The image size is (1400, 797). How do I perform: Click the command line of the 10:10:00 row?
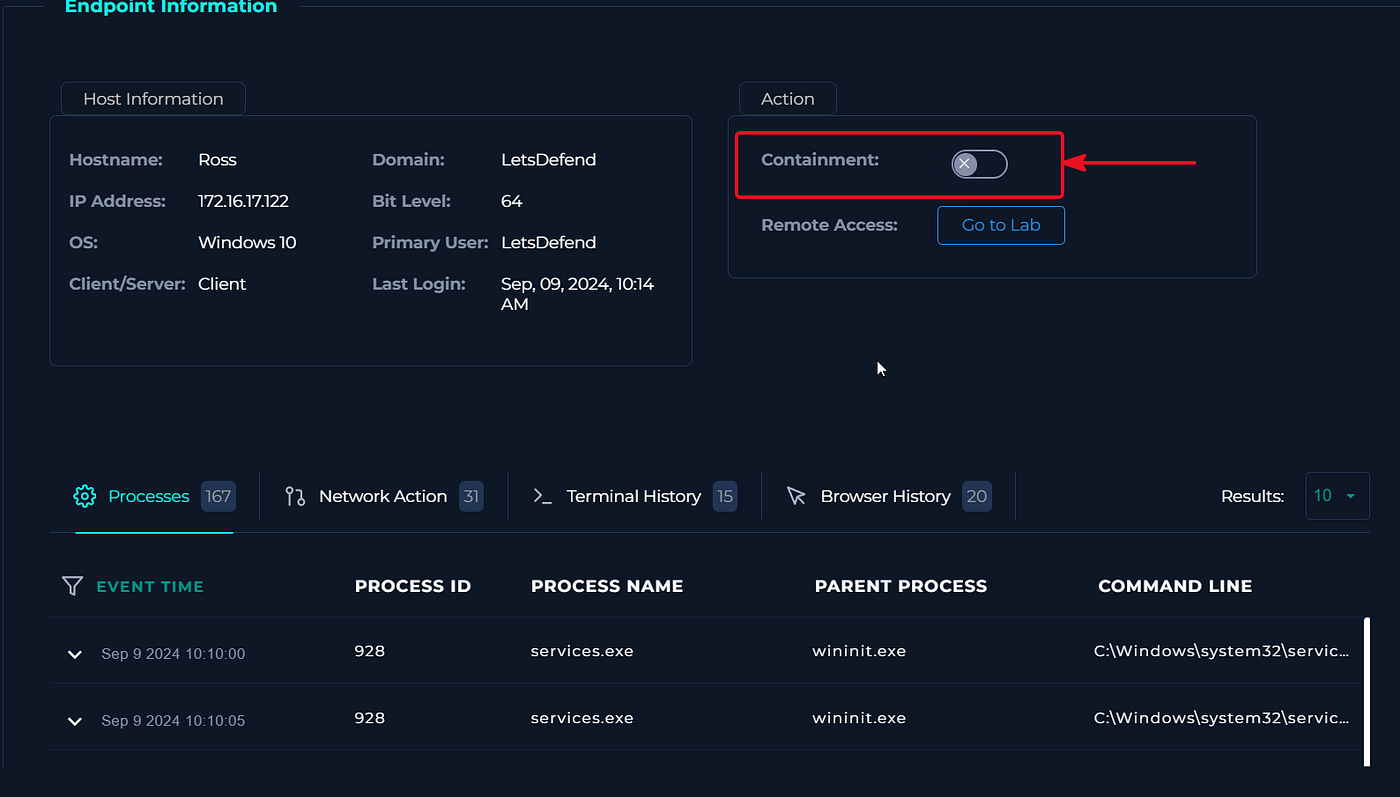(x=1221, y=651)
